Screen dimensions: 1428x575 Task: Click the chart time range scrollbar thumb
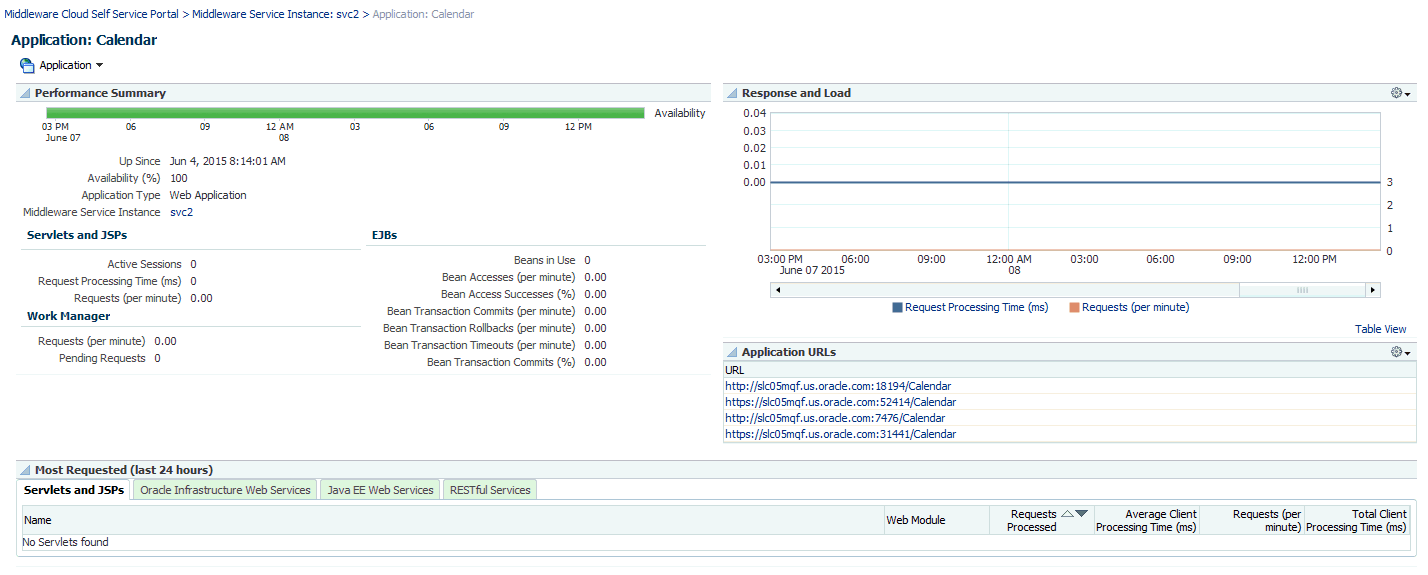pyautogui.click(x=1302, y=290)
